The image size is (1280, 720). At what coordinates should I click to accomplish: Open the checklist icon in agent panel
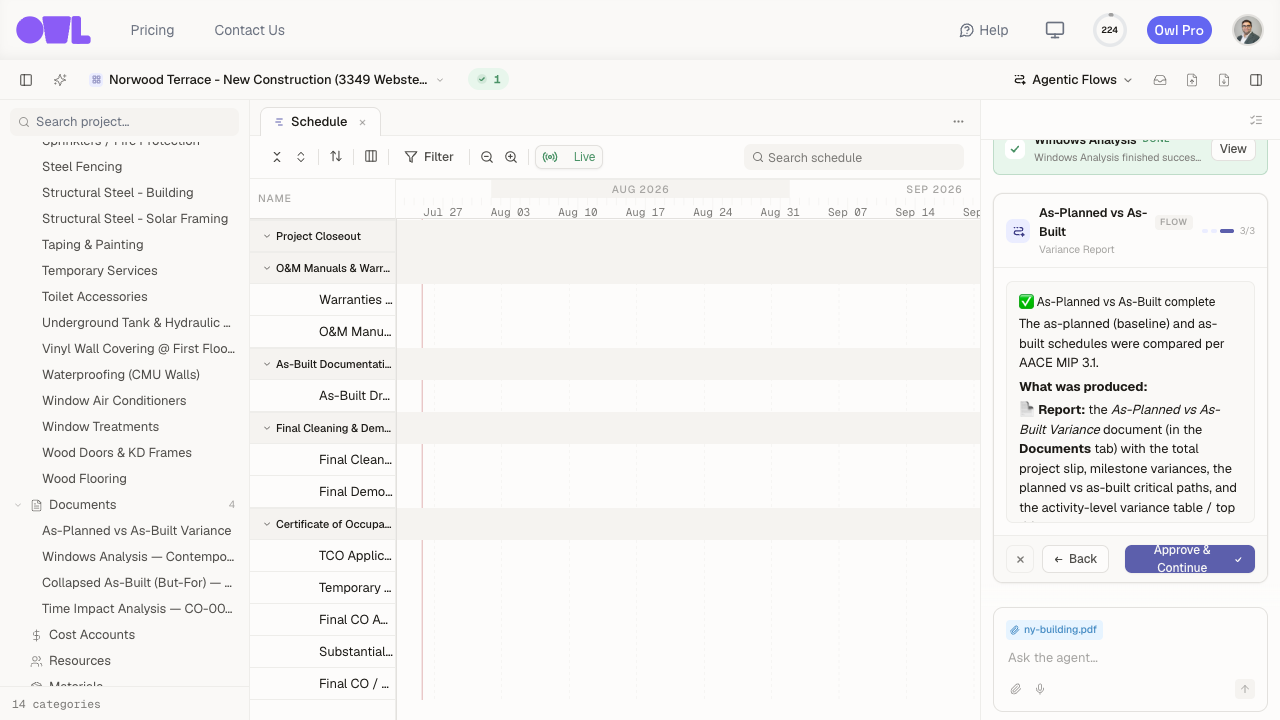click(x=1256, y=120)
